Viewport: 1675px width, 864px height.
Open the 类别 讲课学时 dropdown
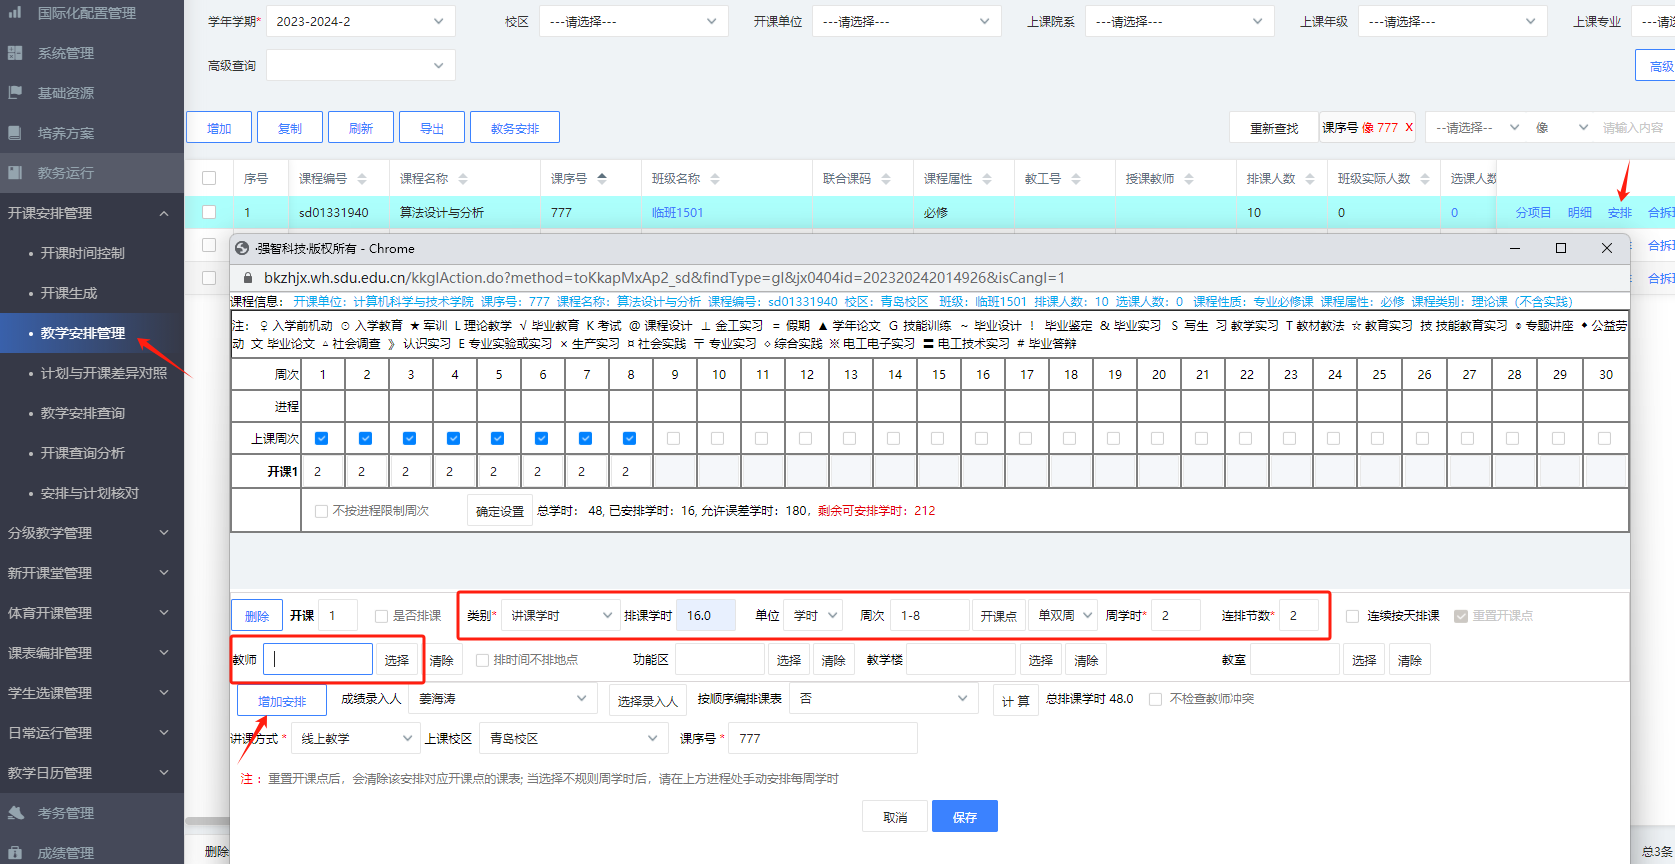560,616
